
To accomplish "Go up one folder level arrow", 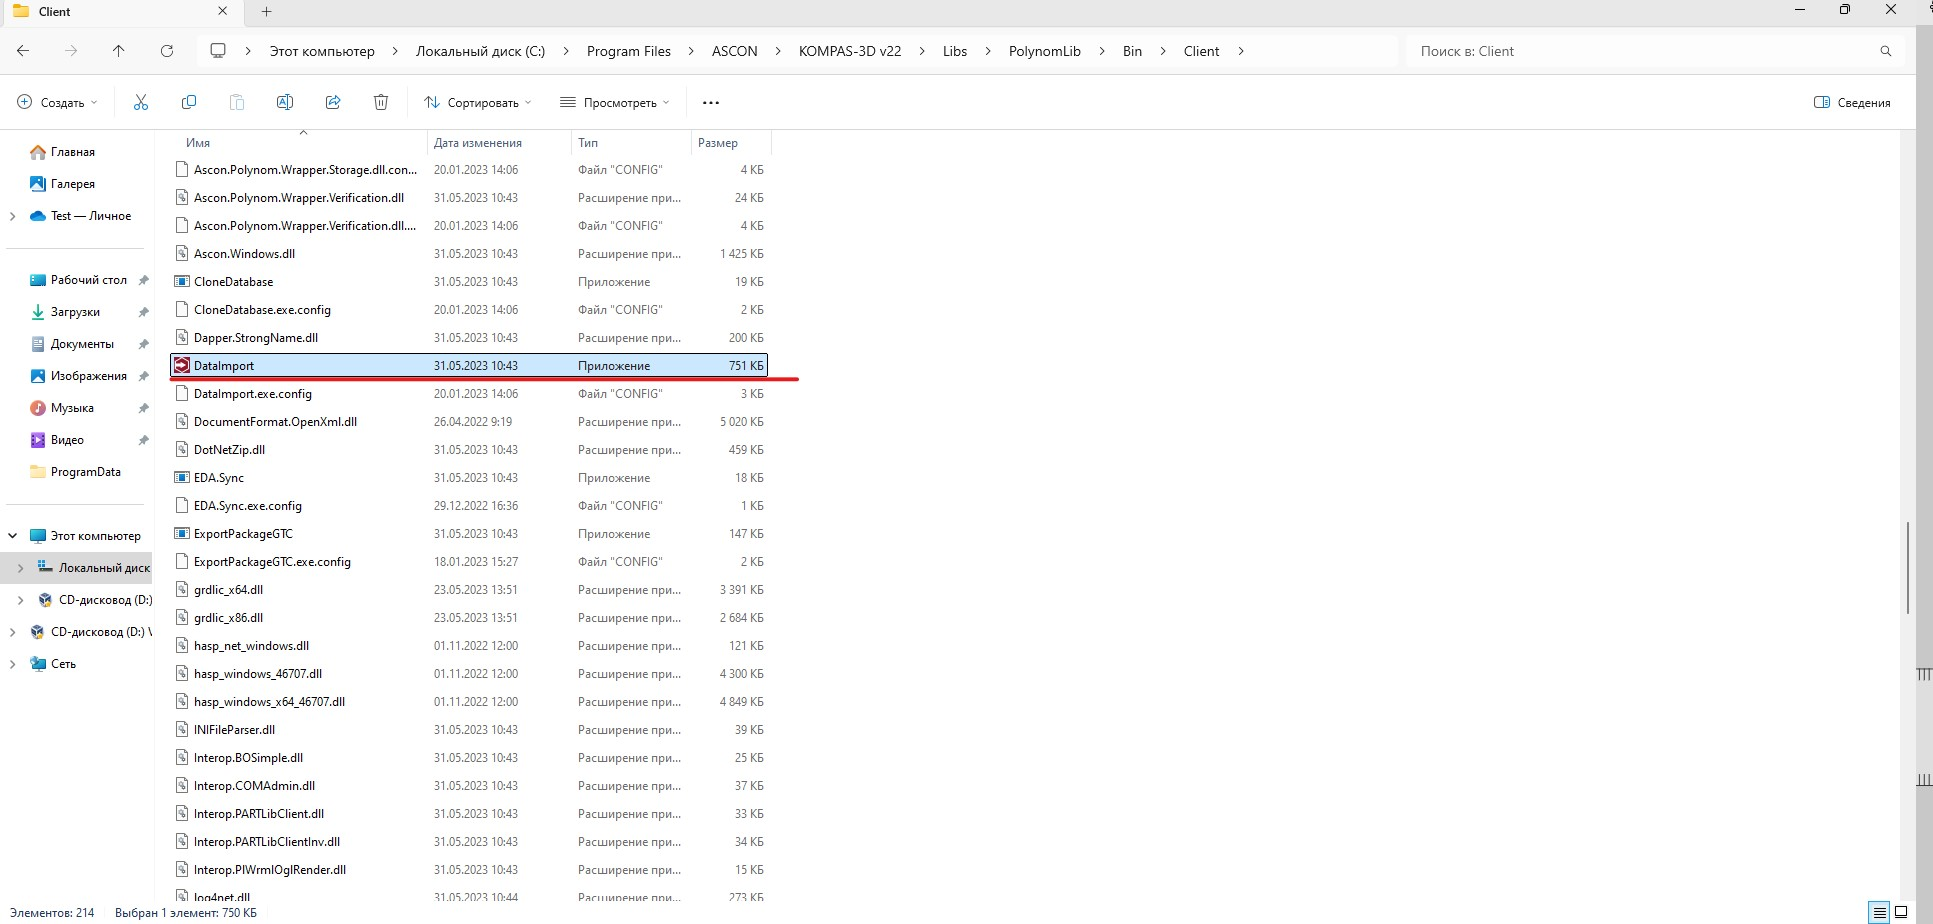I will [x=119, y=51].
